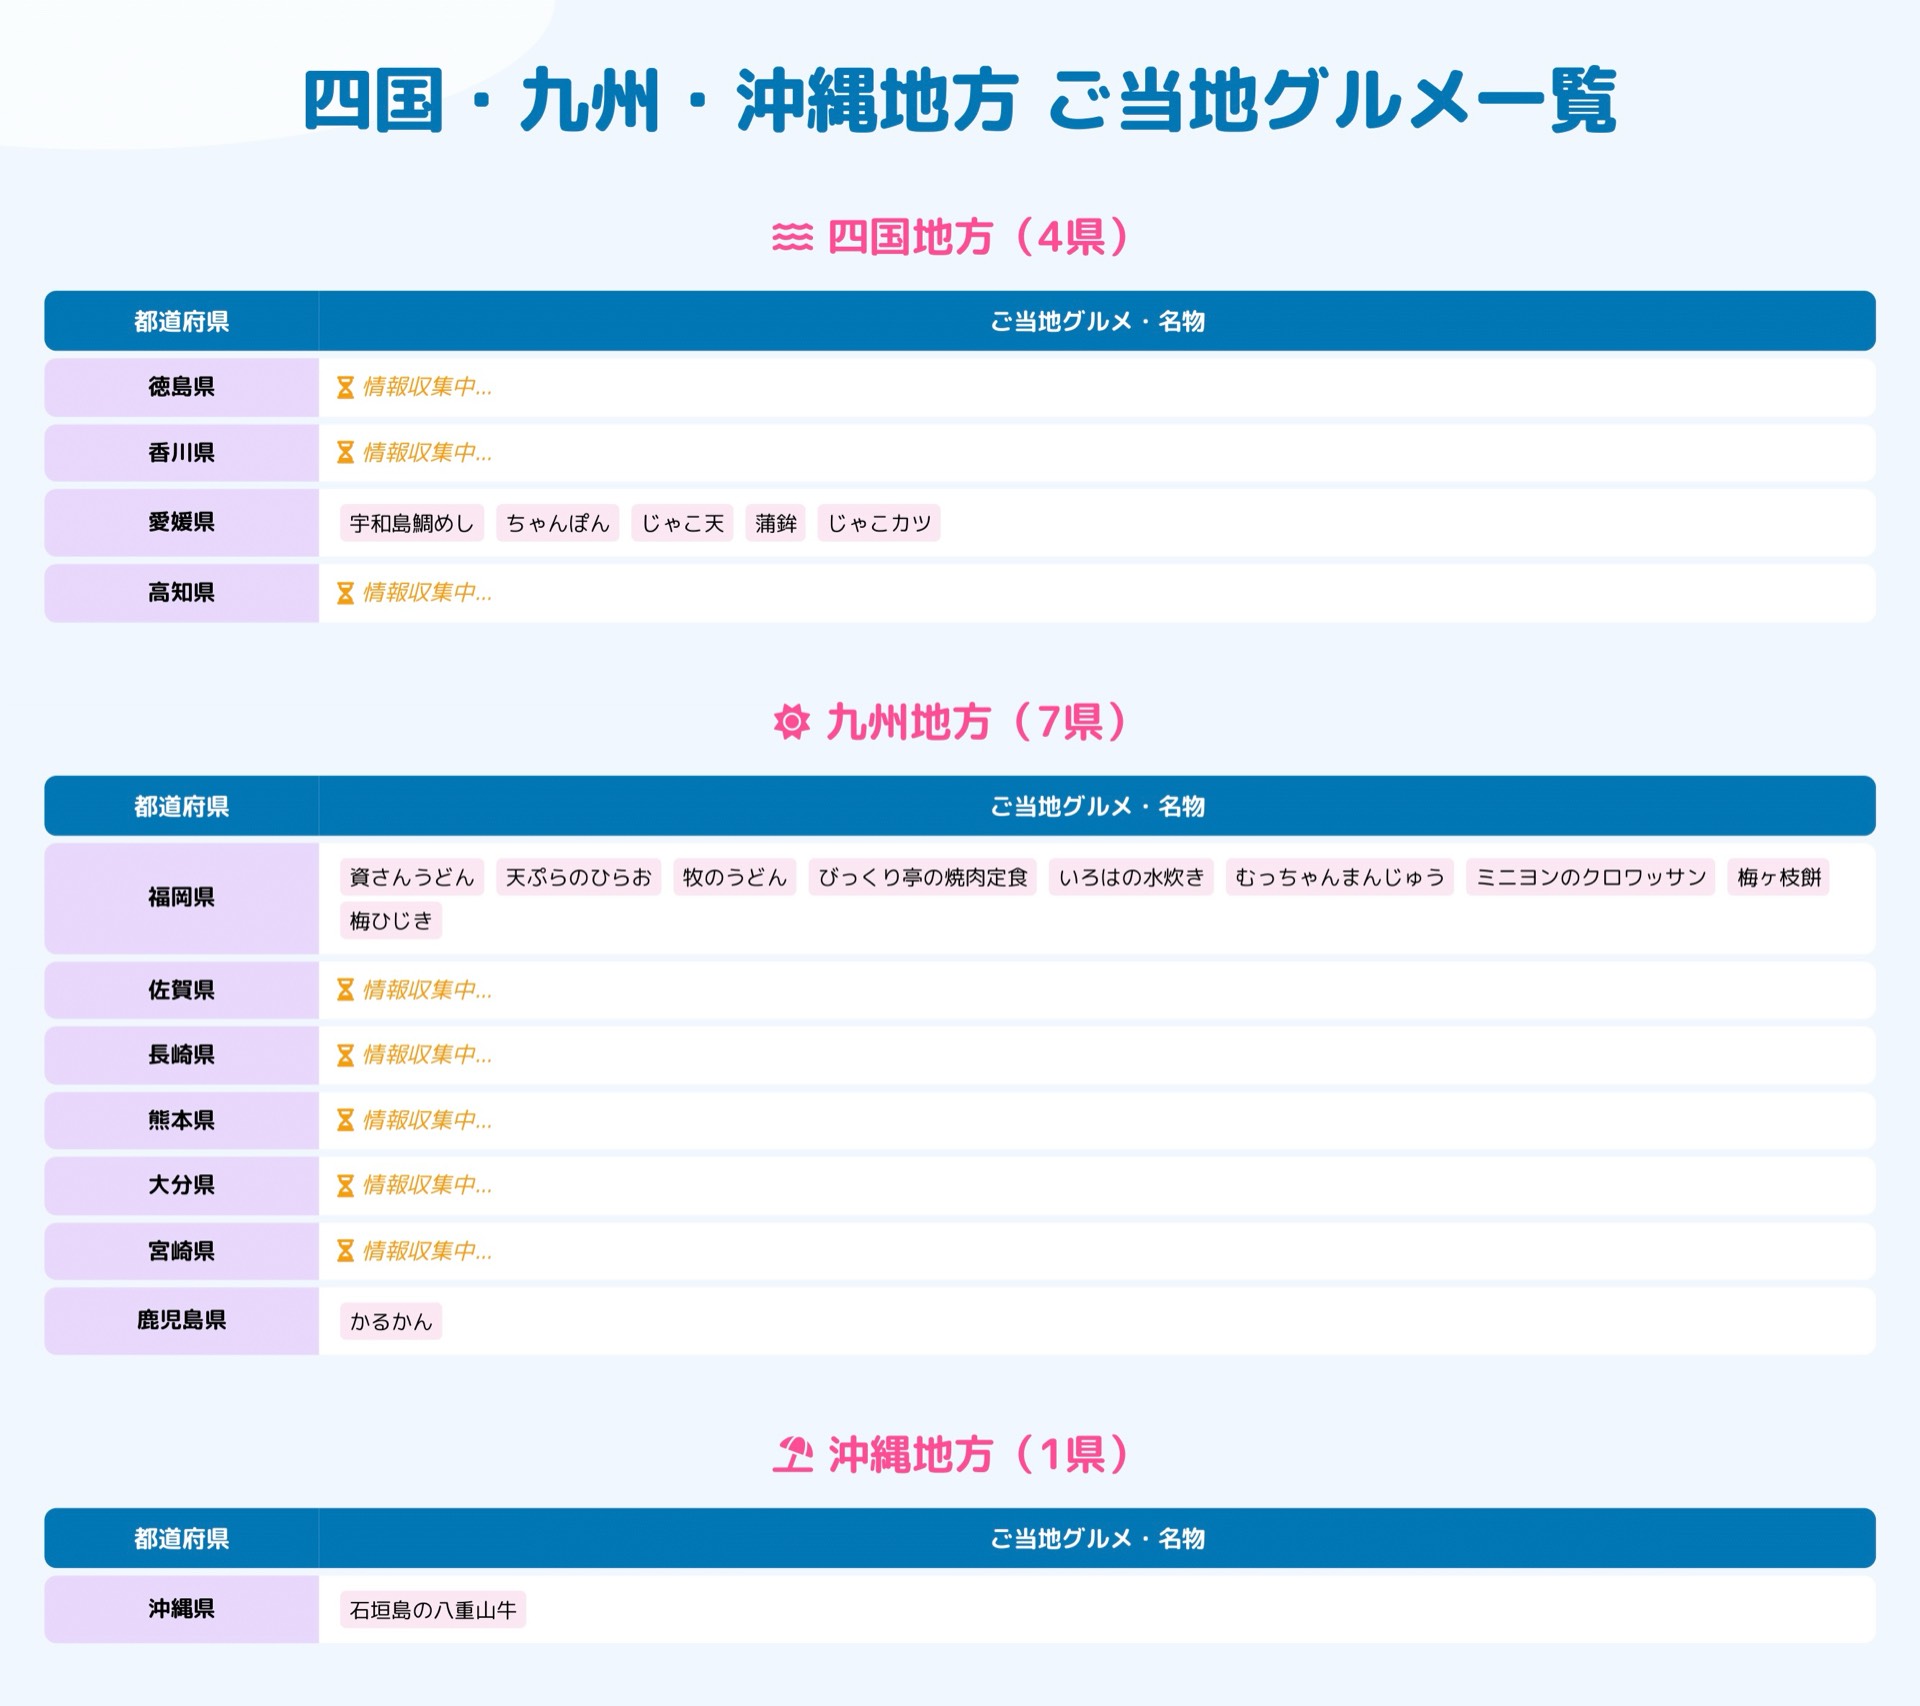1920x1706 pixels.
Task: Click the かるかん tag in 鹿児島県
Action: point(390,1321)
